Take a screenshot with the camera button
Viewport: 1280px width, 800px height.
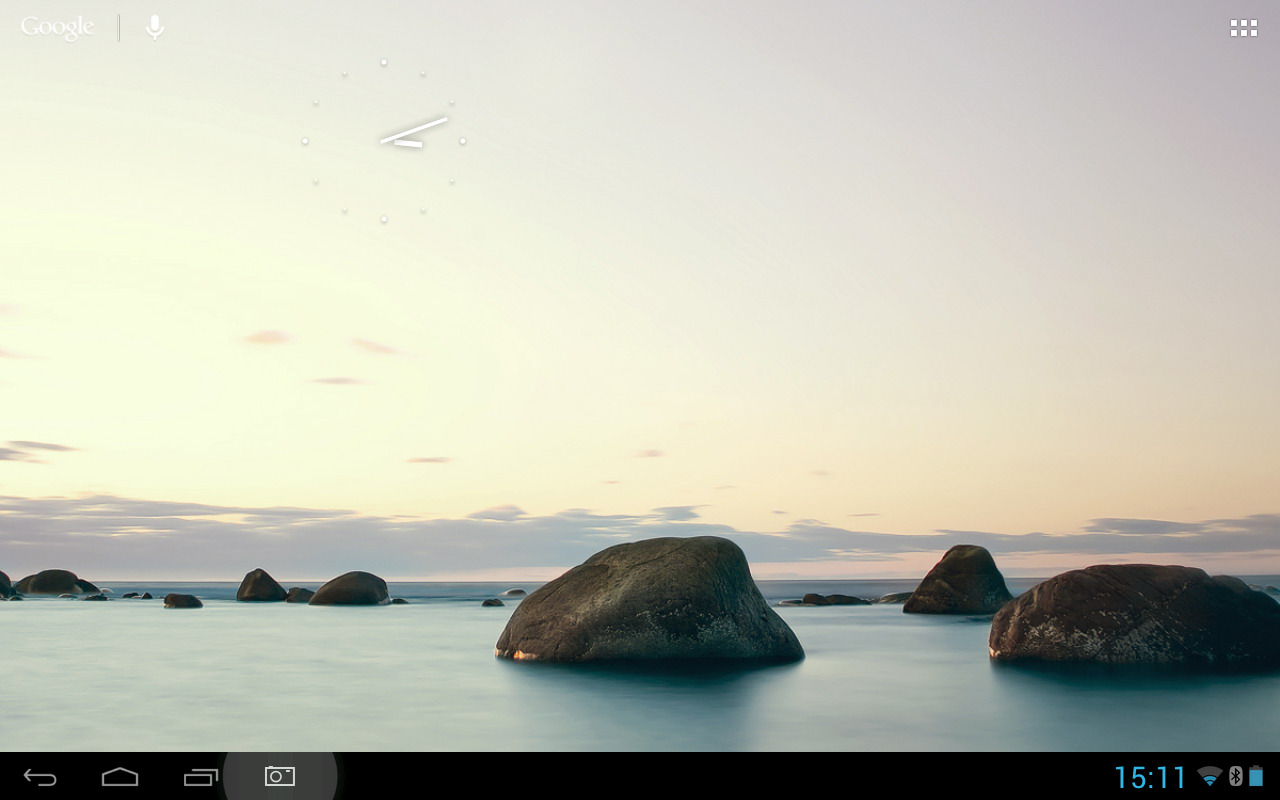(280, 776)
